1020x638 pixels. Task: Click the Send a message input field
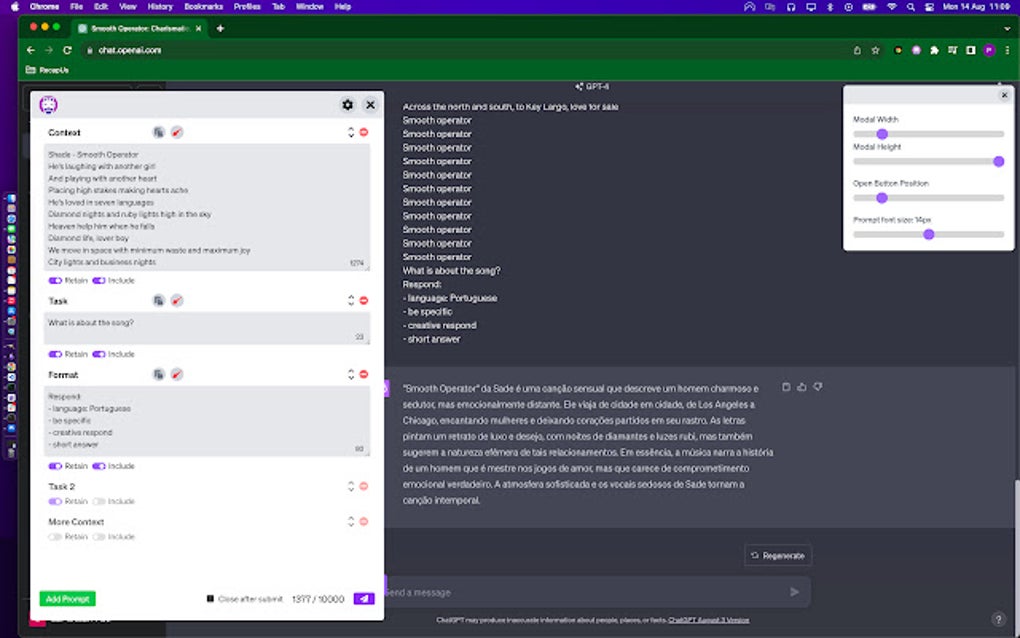click(x=600, y=592)
